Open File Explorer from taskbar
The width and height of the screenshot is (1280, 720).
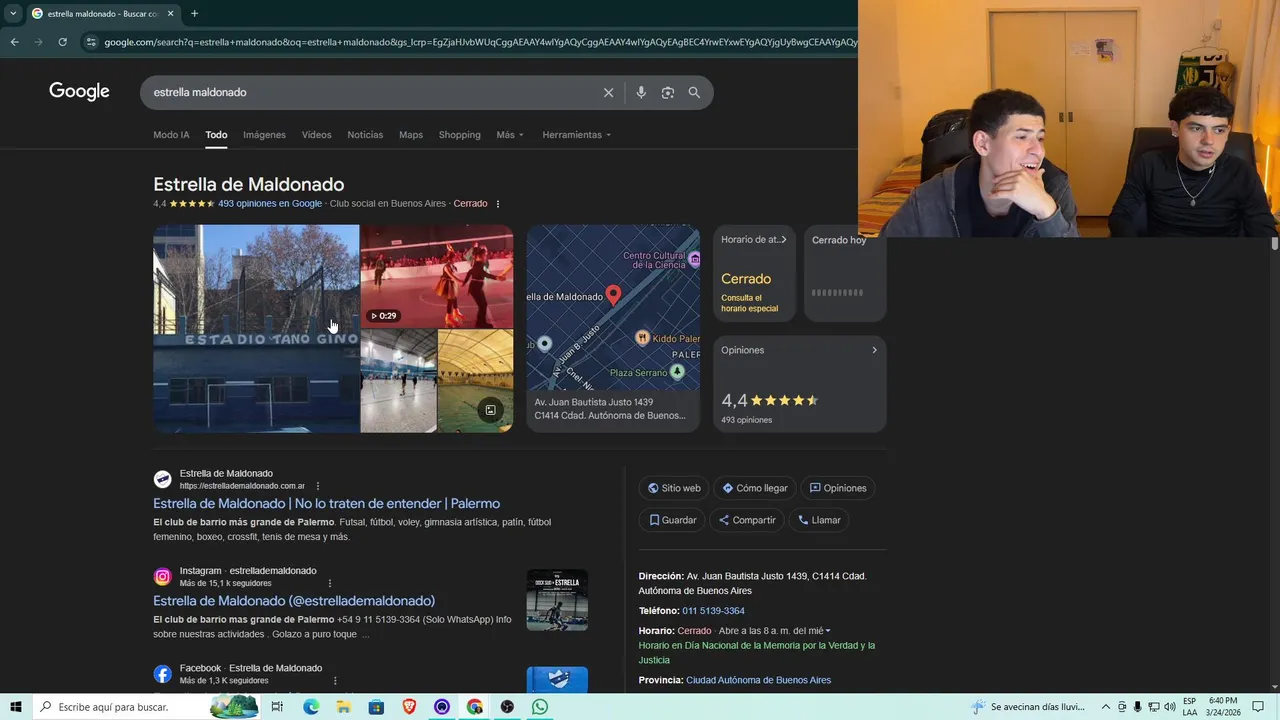[x=343, y=707]
